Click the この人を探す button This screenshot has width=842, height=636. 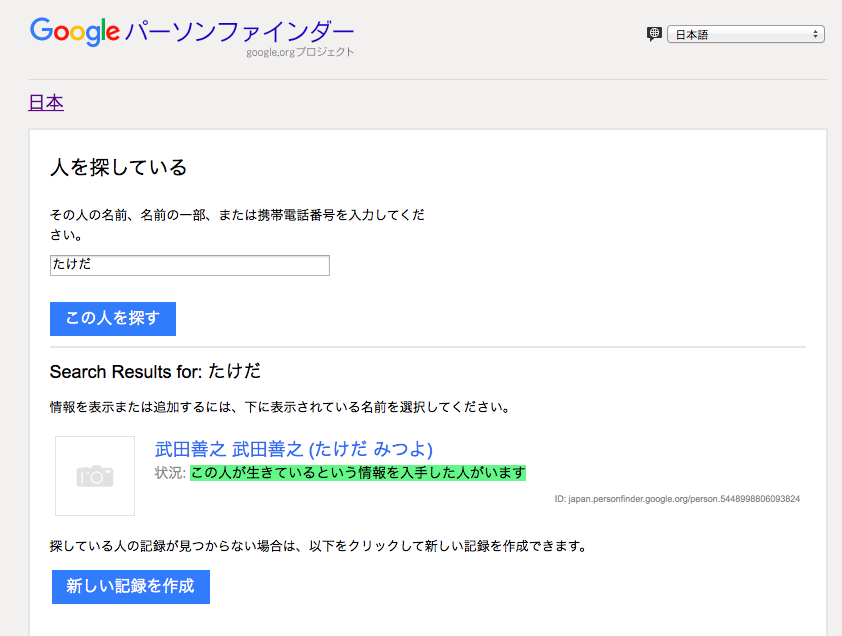(x=113, y=319)
